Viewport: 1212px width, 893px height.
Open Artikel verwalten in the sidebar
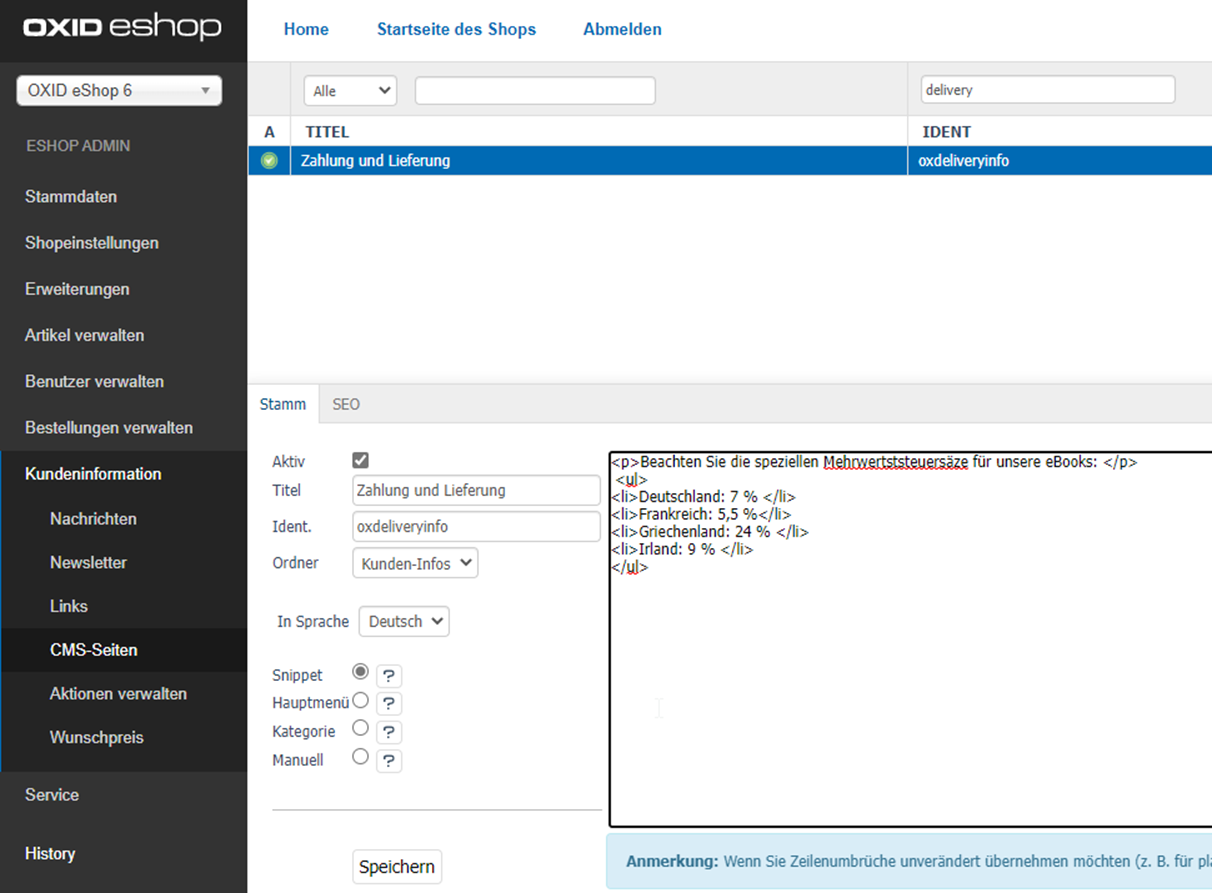pyautogui.click(x=85, y=336)
